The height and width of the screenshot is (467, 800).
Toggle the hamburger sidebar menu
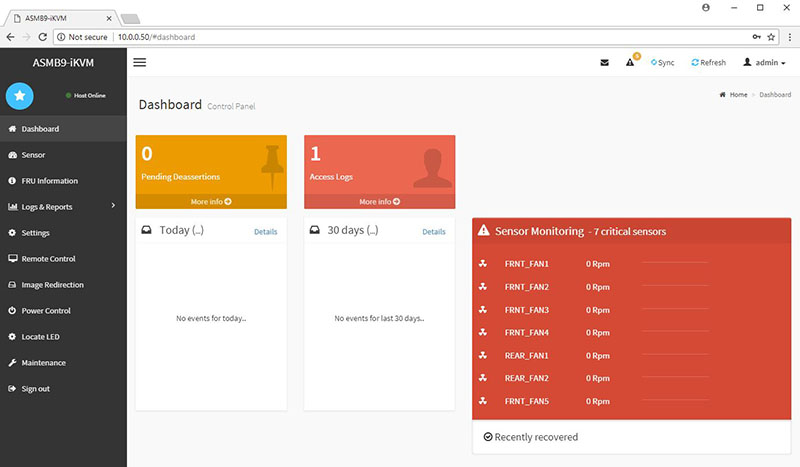(x=140, y=62)
